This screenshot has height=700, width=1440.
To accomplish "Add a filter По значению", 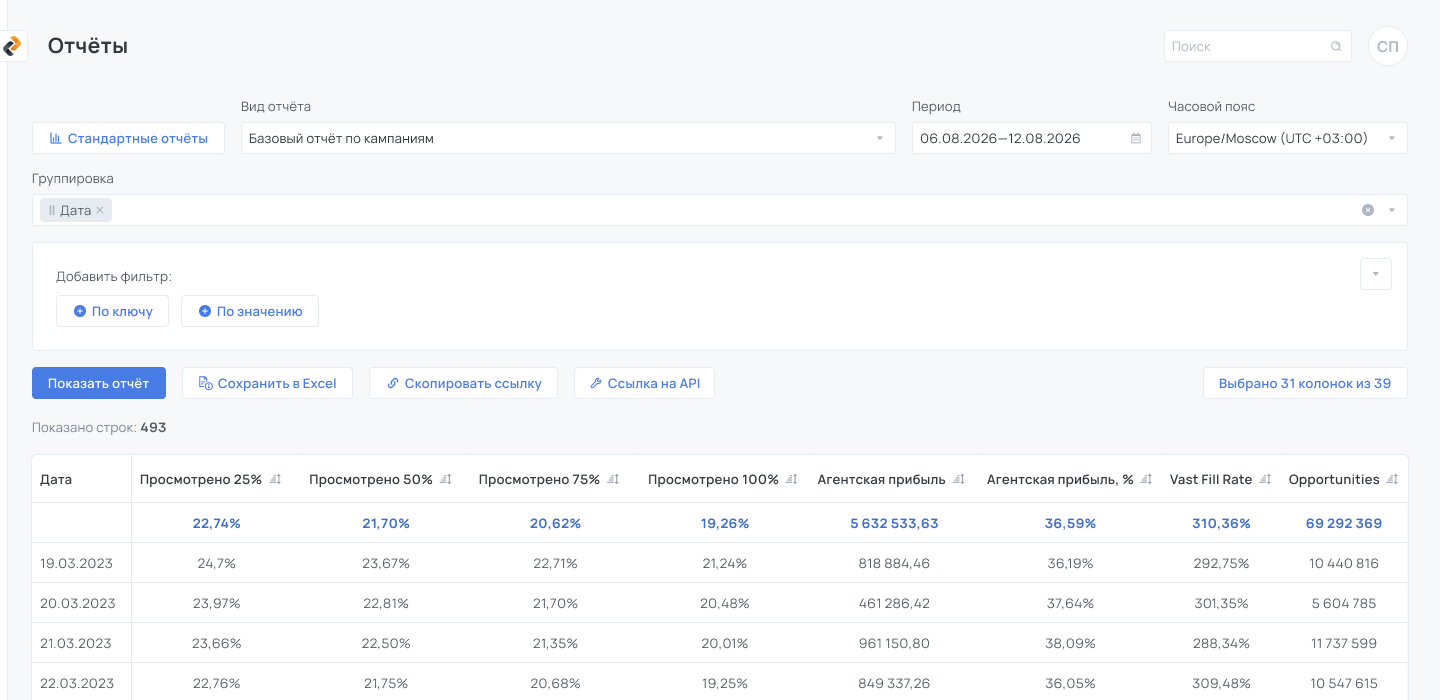I will (x=250, y=311).
